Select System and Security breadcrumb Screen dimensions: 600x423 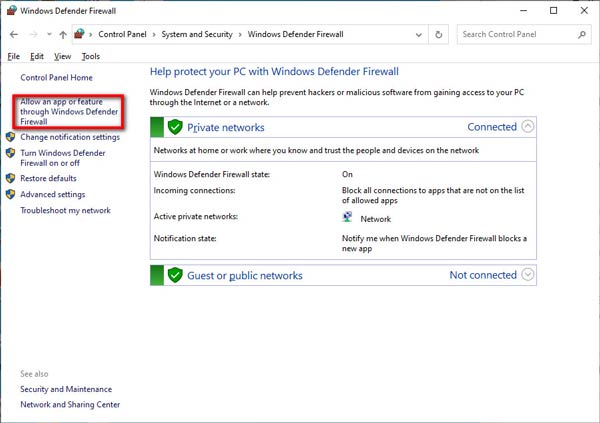pyautogui.click(x=197, y=34)
